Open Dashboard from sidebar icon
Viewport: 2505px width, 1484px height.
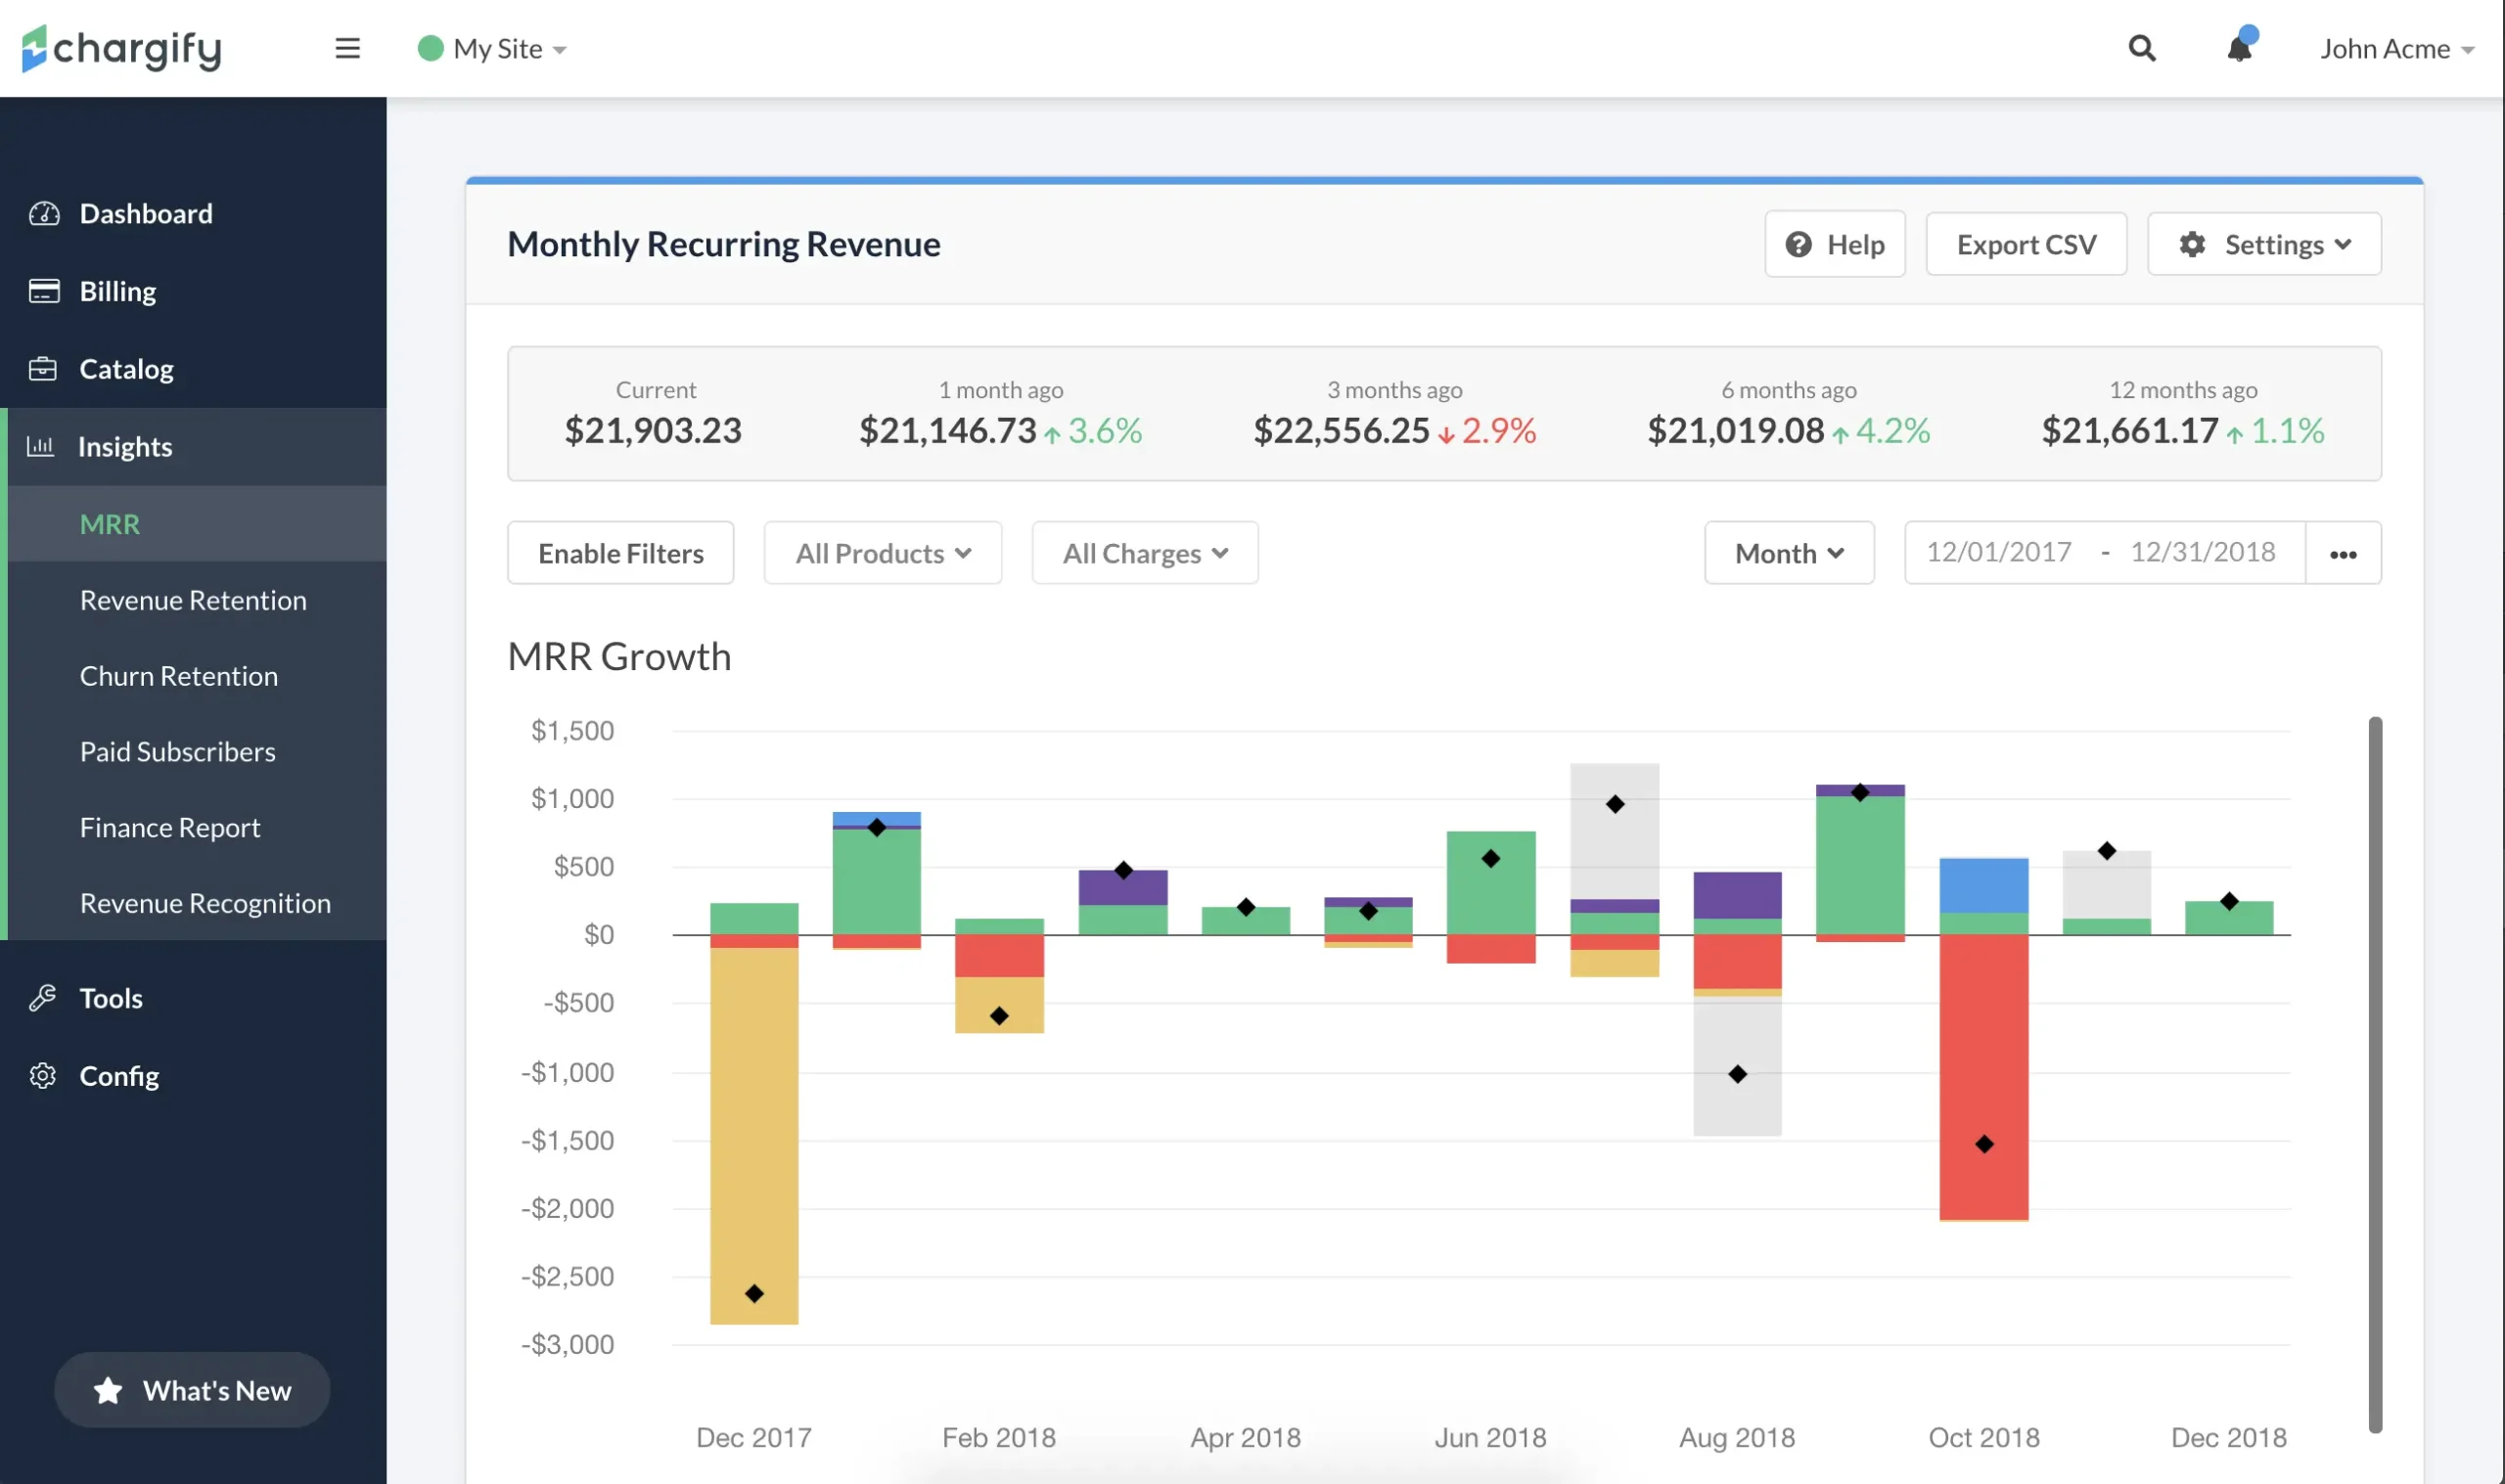point(44,213)
